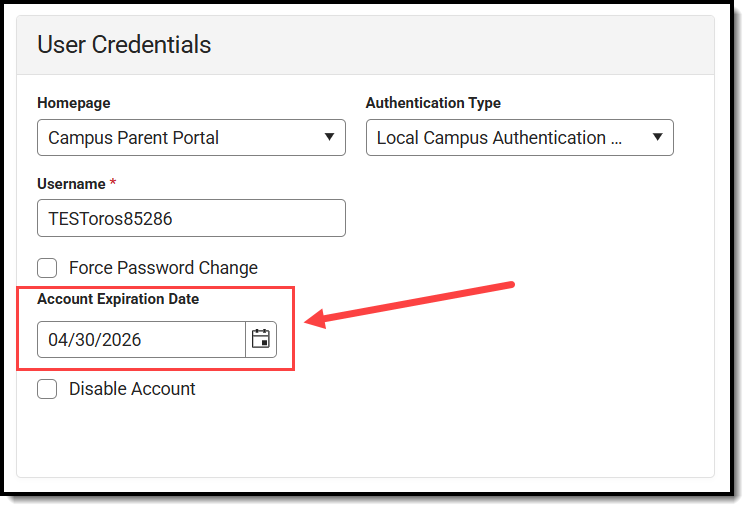Viewport: 749px width, 511px height.
Task: Expand the Campus Parent Portal homepage dropdown
Action: coord(180,138)
